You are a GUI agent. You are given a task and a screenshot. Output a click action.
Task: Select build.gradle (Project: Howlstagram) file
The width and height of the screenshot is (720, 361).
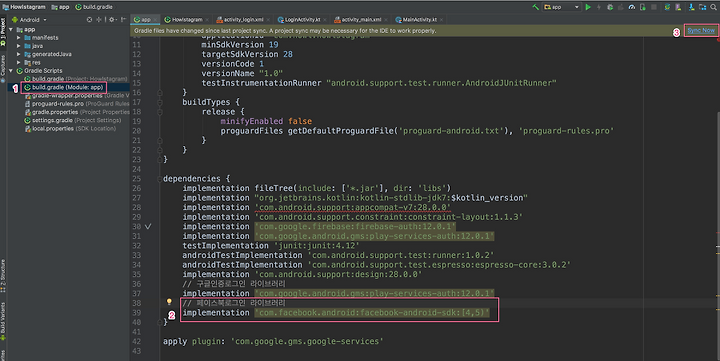coord(76,79)
